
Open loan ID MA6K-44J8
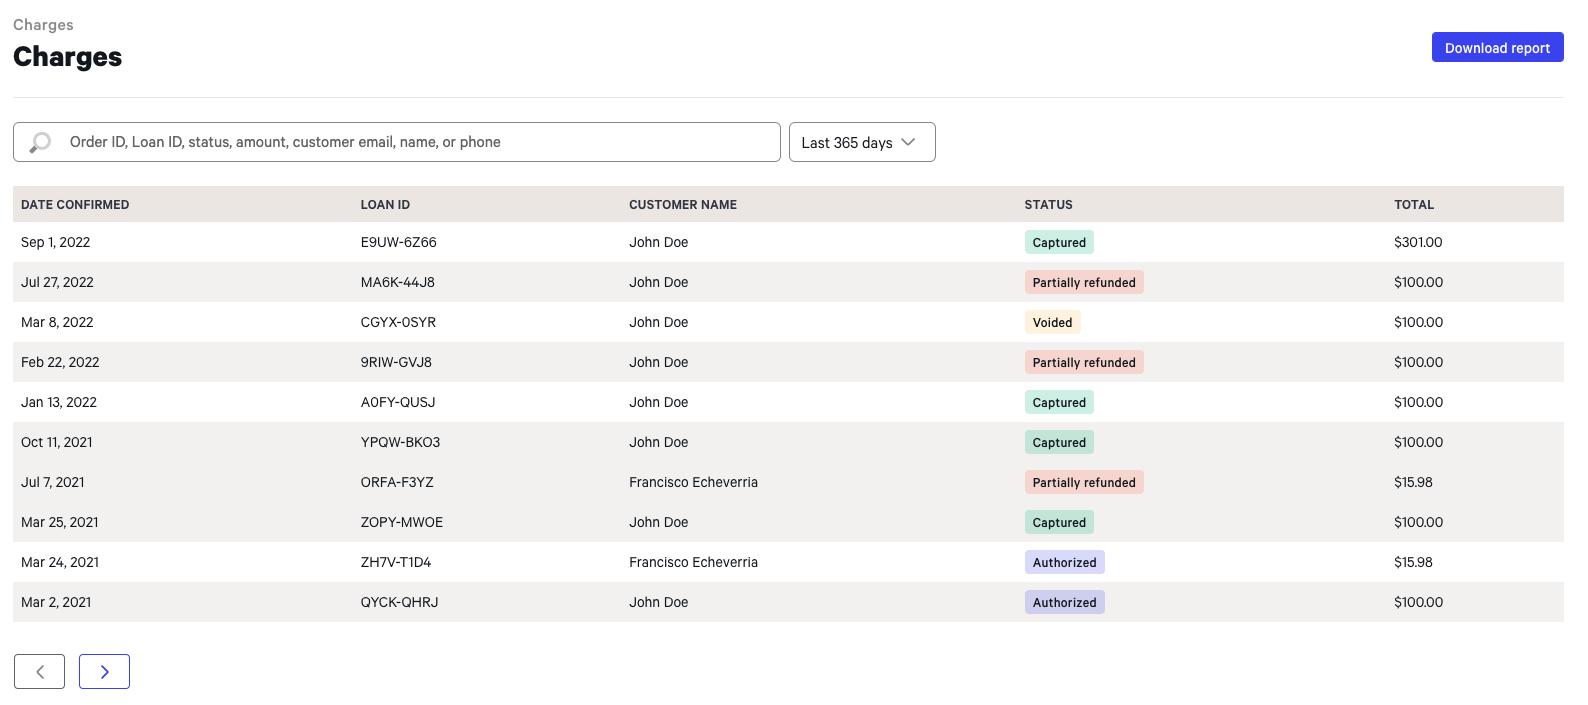click(x=397, y=282)
